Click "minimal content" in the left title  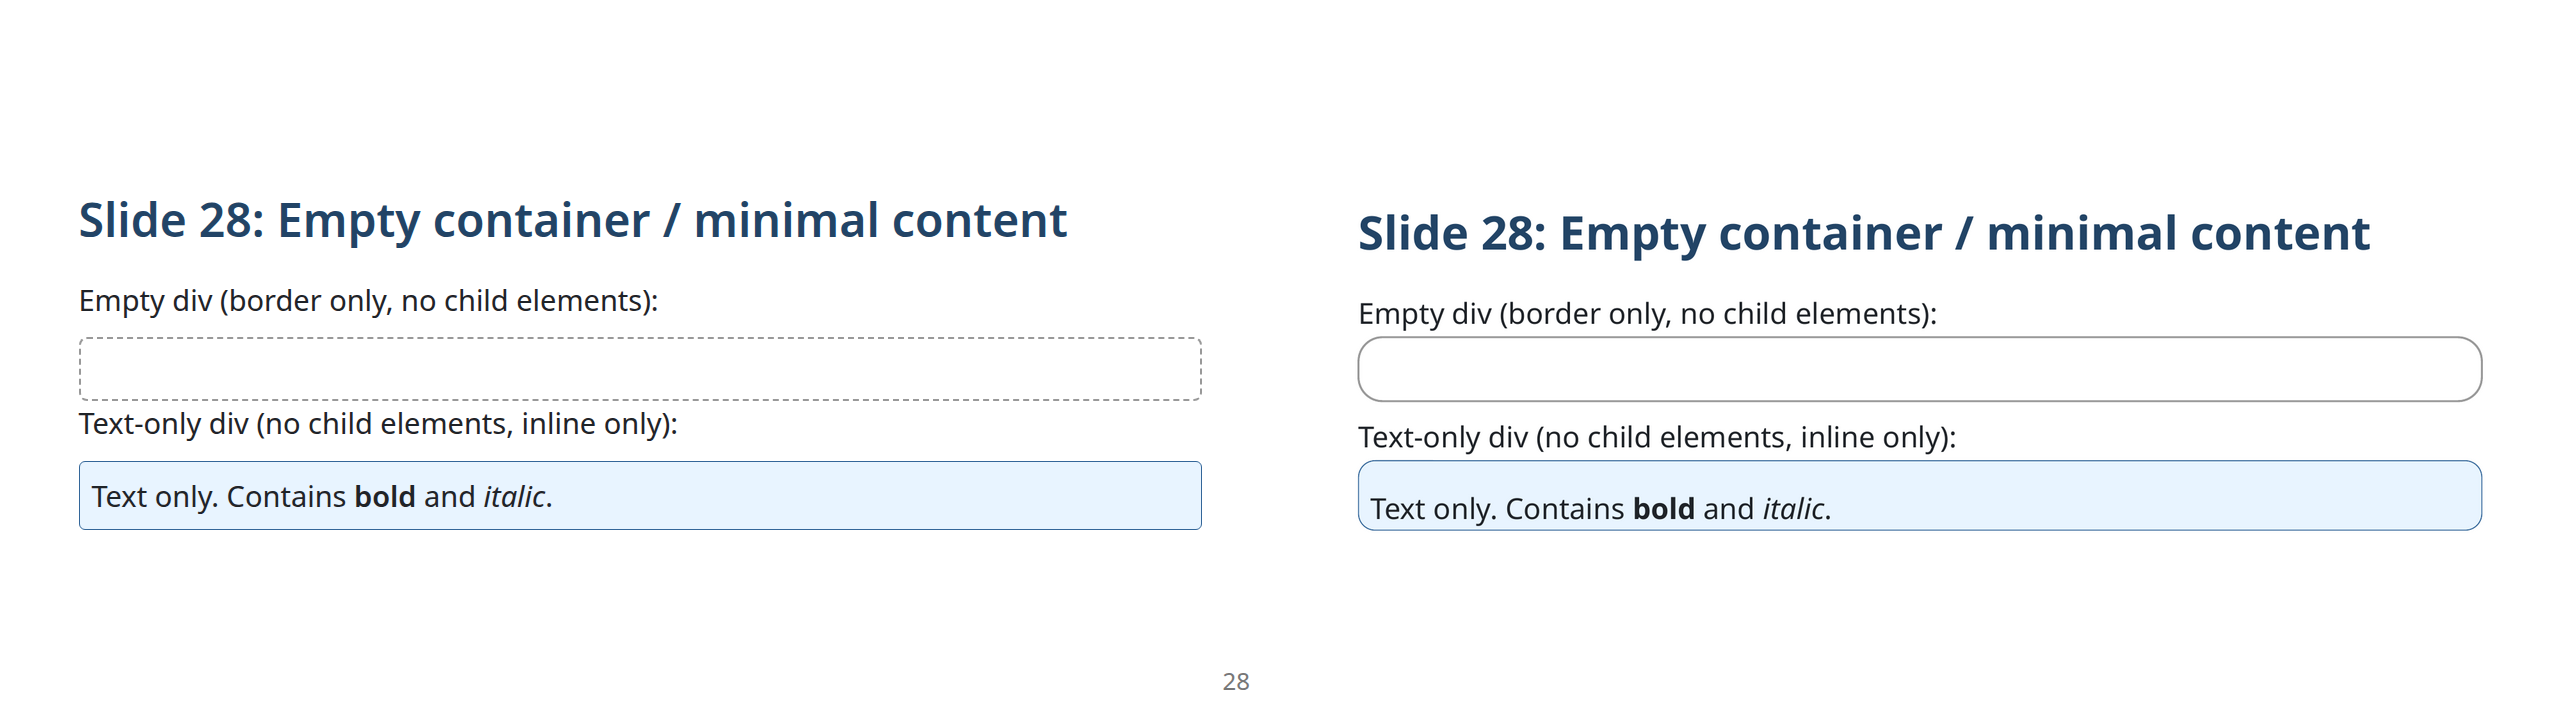pyautogui.click(x=880, y=221)
